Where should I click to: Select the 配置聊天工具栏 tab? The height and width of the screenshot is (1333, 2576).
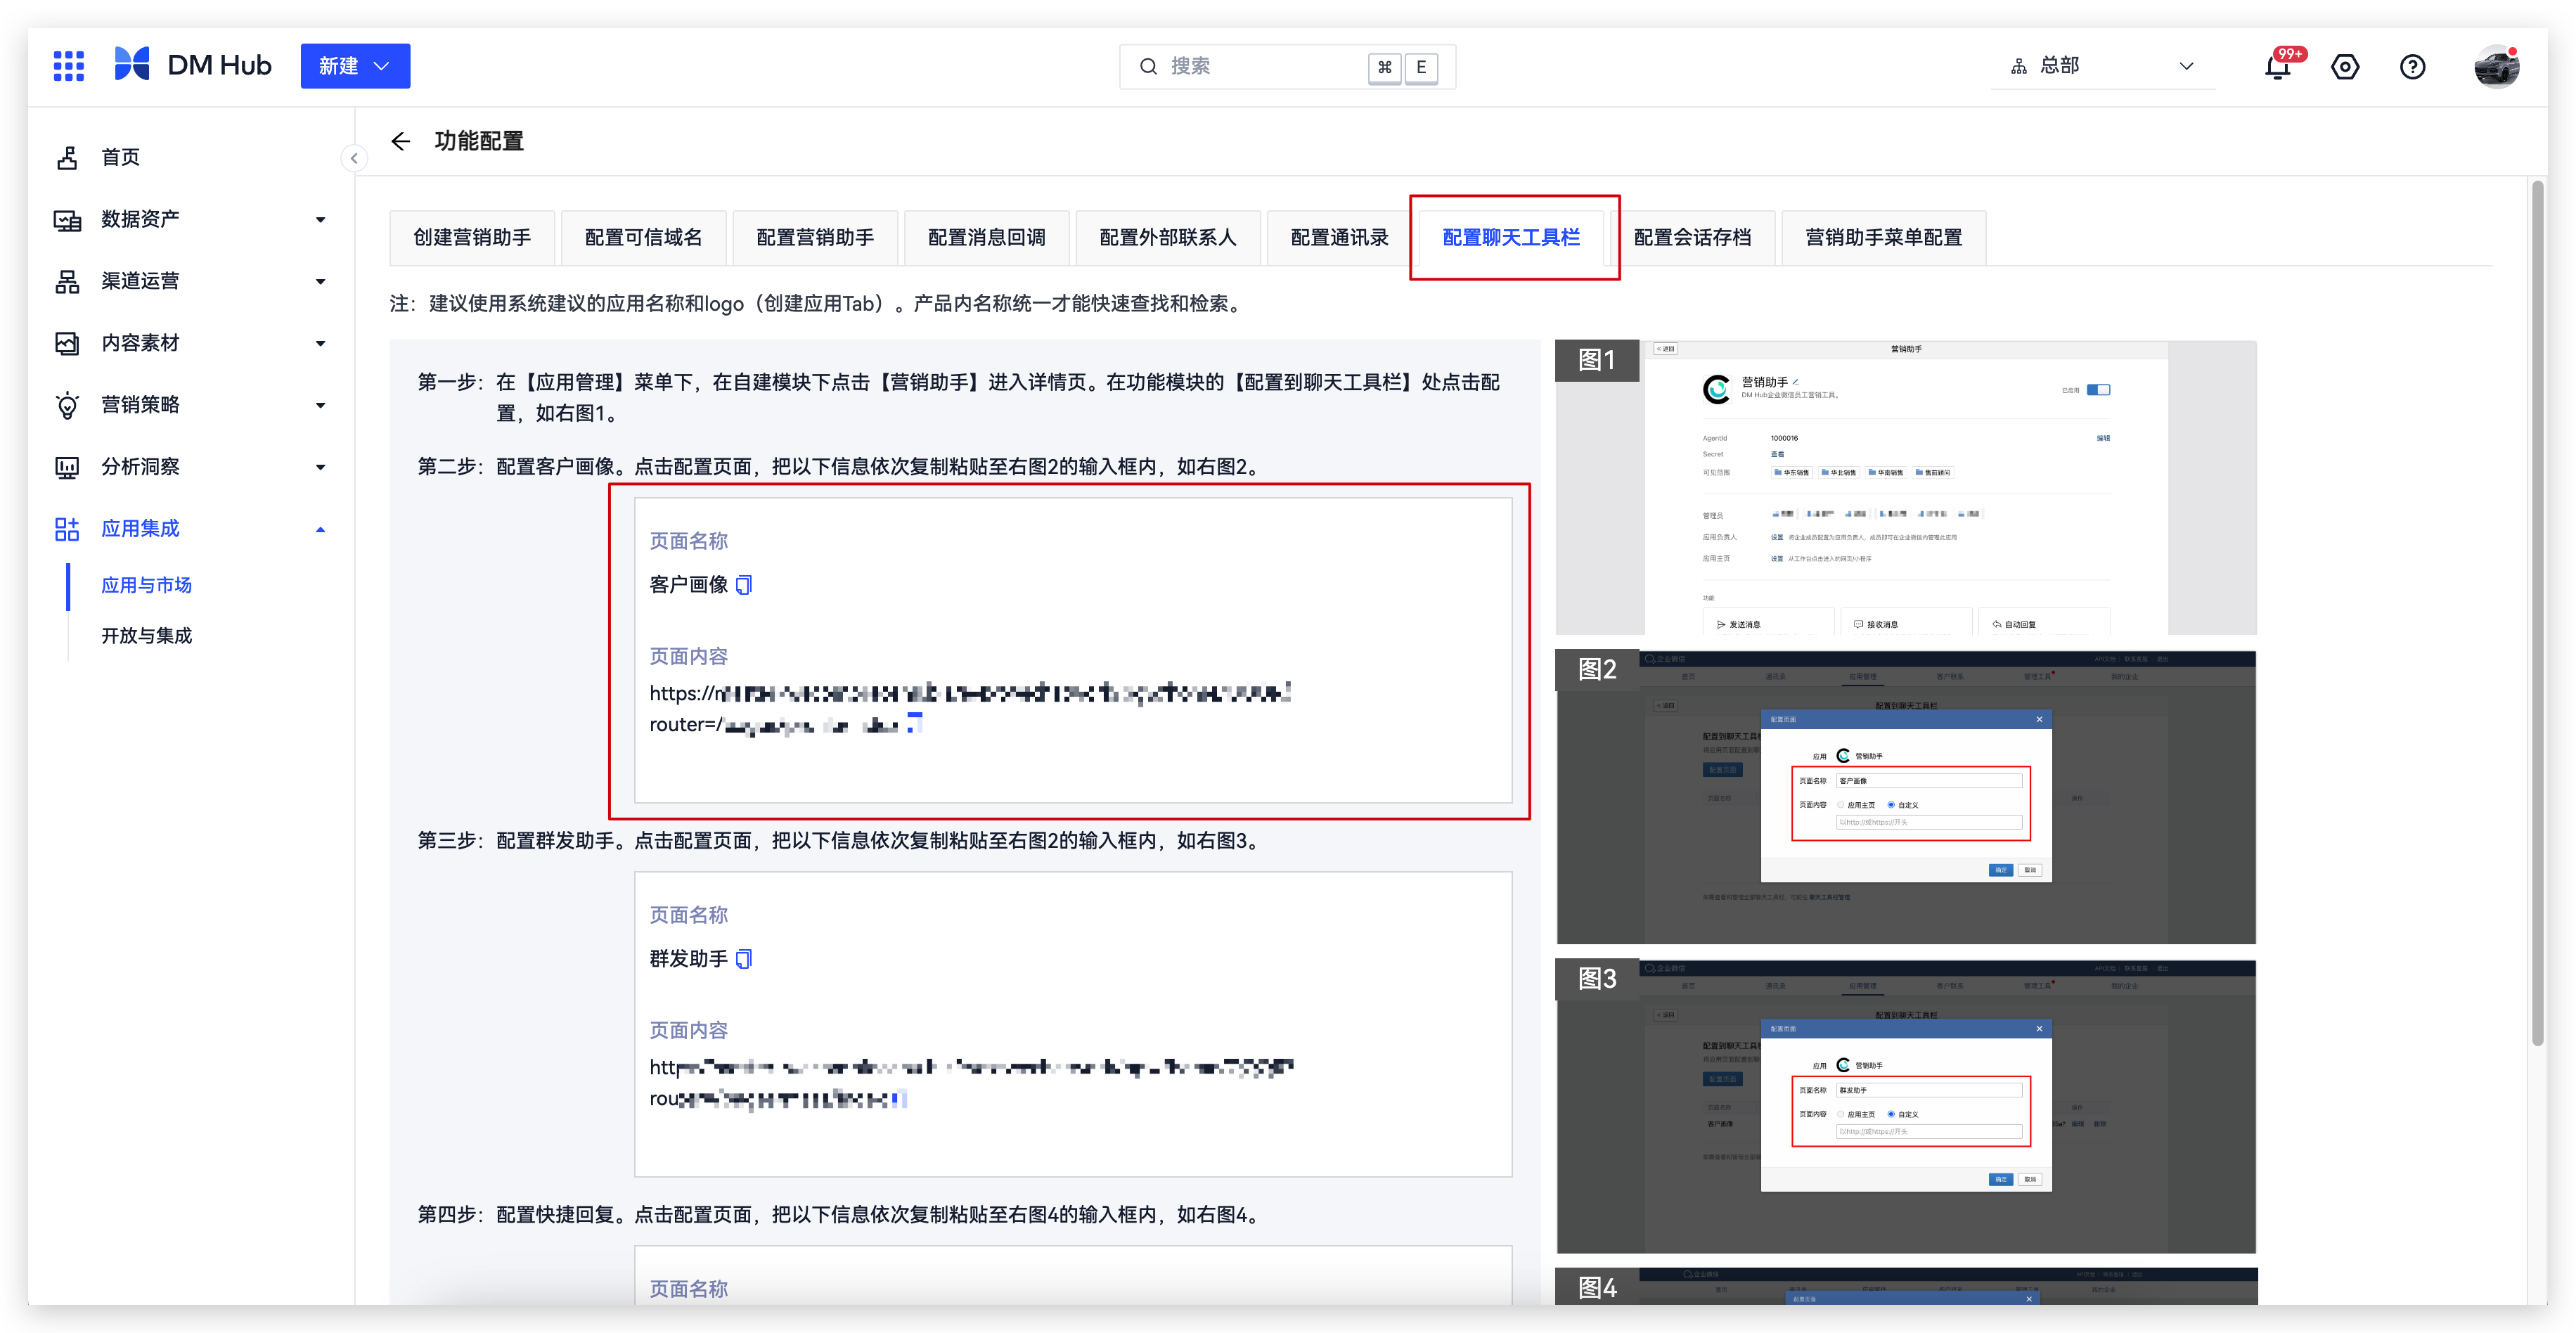pos(1512,238)
